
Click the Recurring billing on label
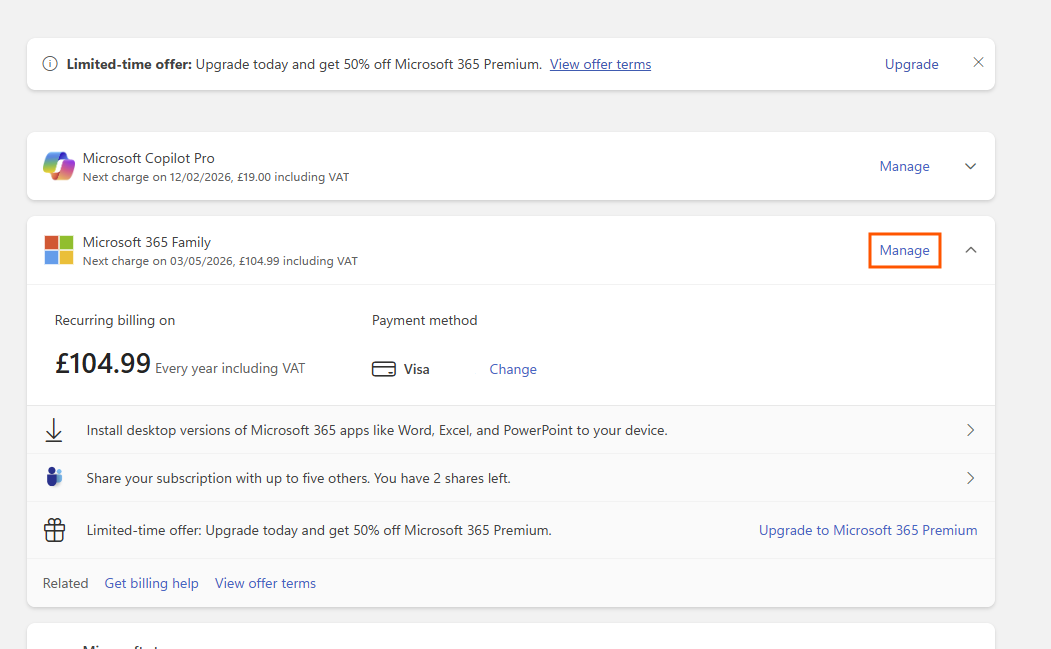point(115,320)
